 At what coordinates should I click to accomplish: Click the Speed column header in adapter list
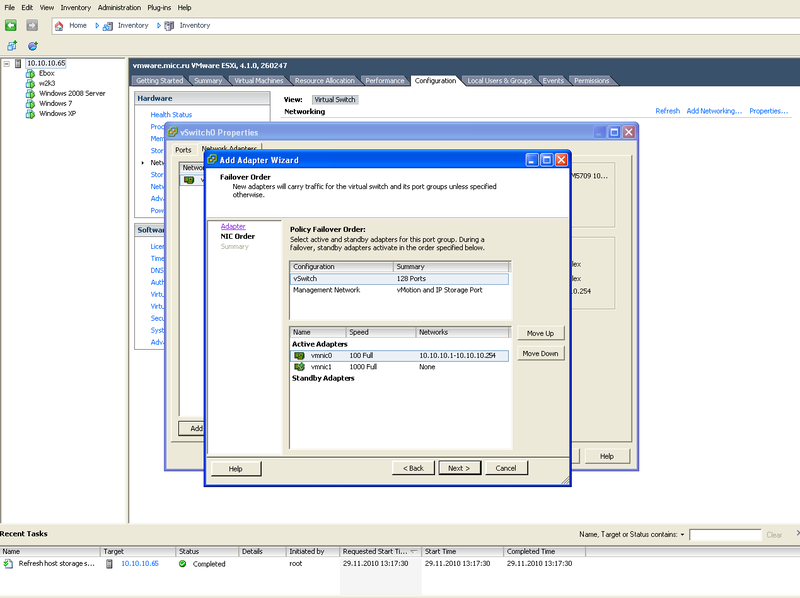pyautogui.click(x=381, y=332)
